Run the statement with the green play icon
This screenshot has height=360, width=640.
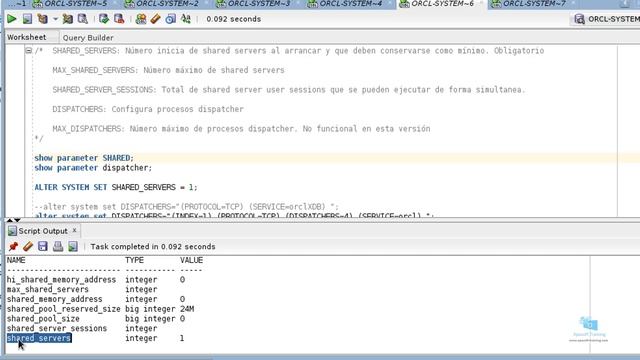click(x=11, y=19)
